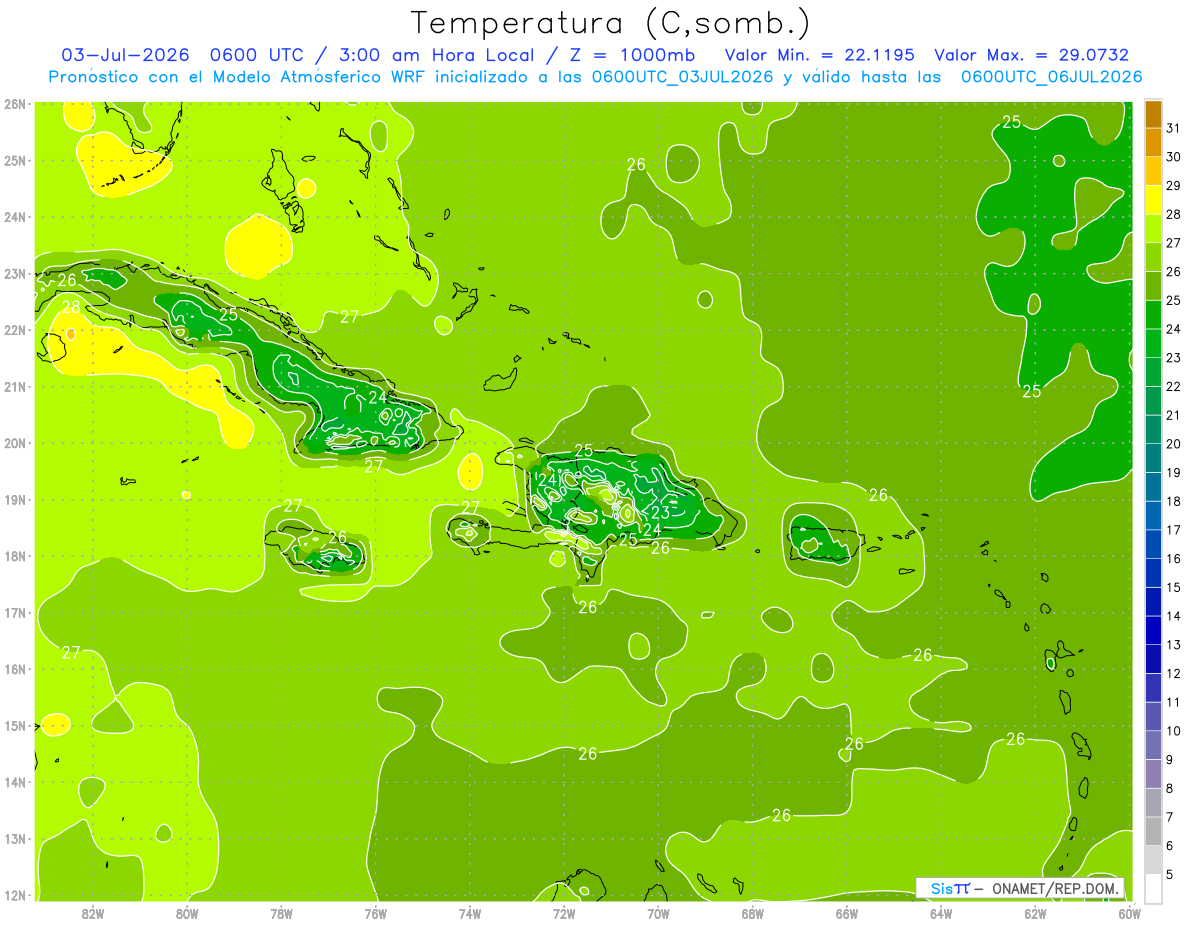Screen dimensions: 1200x927
Task: Click the "70W" longitude axis label
Action: tap(658, 913)
